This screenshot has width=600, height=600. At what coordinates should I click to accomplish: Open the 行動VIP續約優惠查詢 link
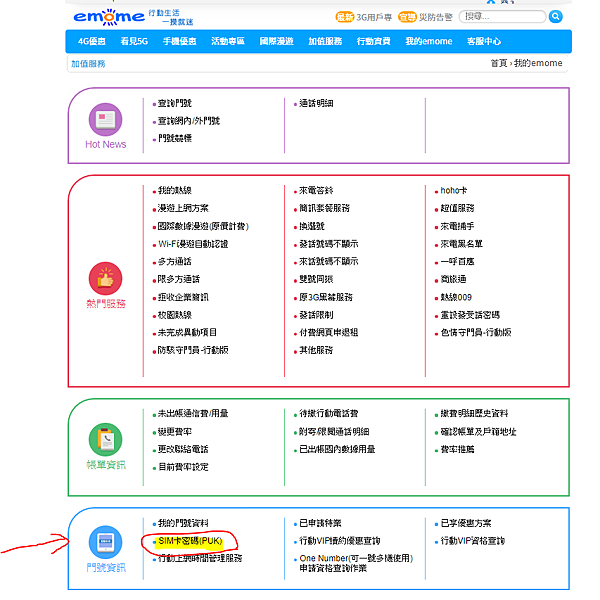[x=340, y=541]
